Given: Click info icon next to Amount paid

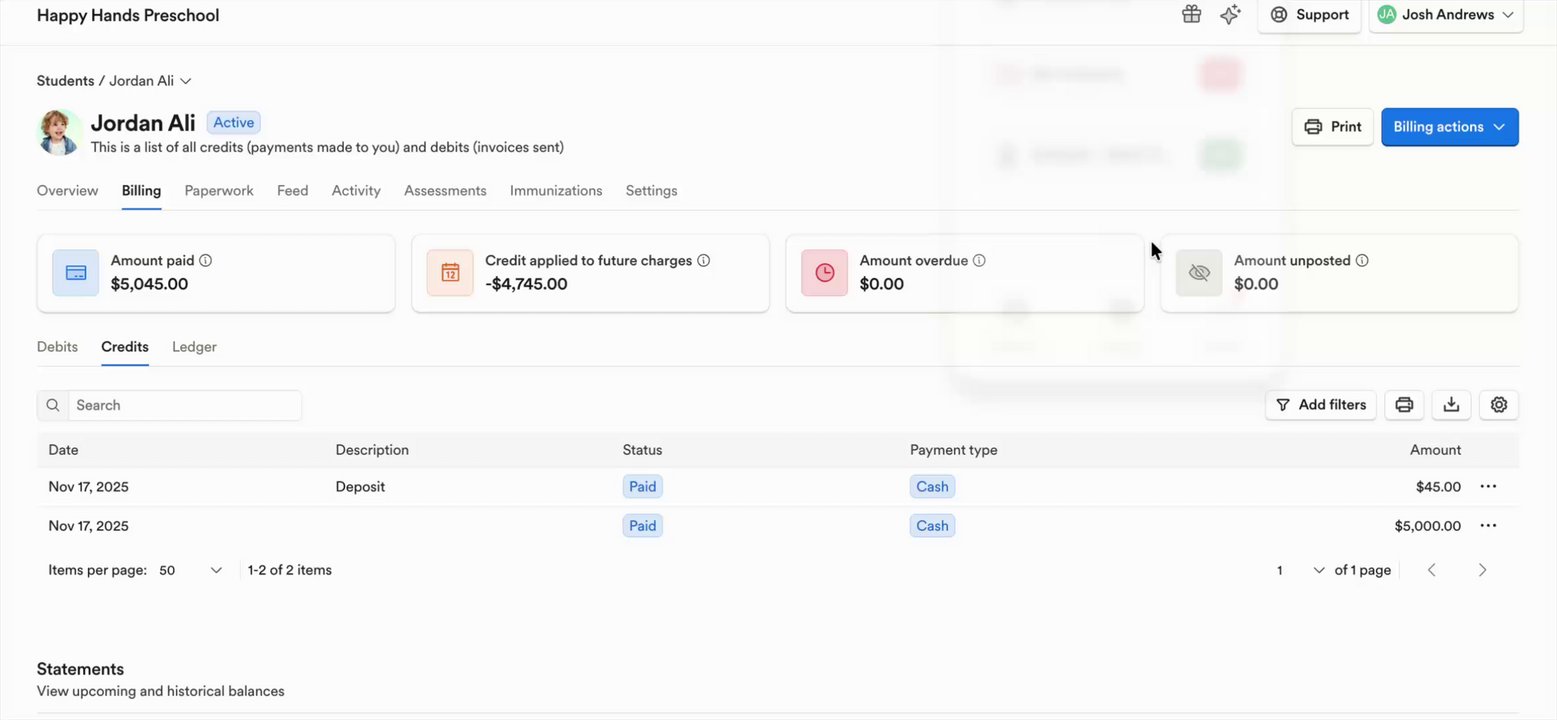Looking at the screenshot, I should coord(206,261).
